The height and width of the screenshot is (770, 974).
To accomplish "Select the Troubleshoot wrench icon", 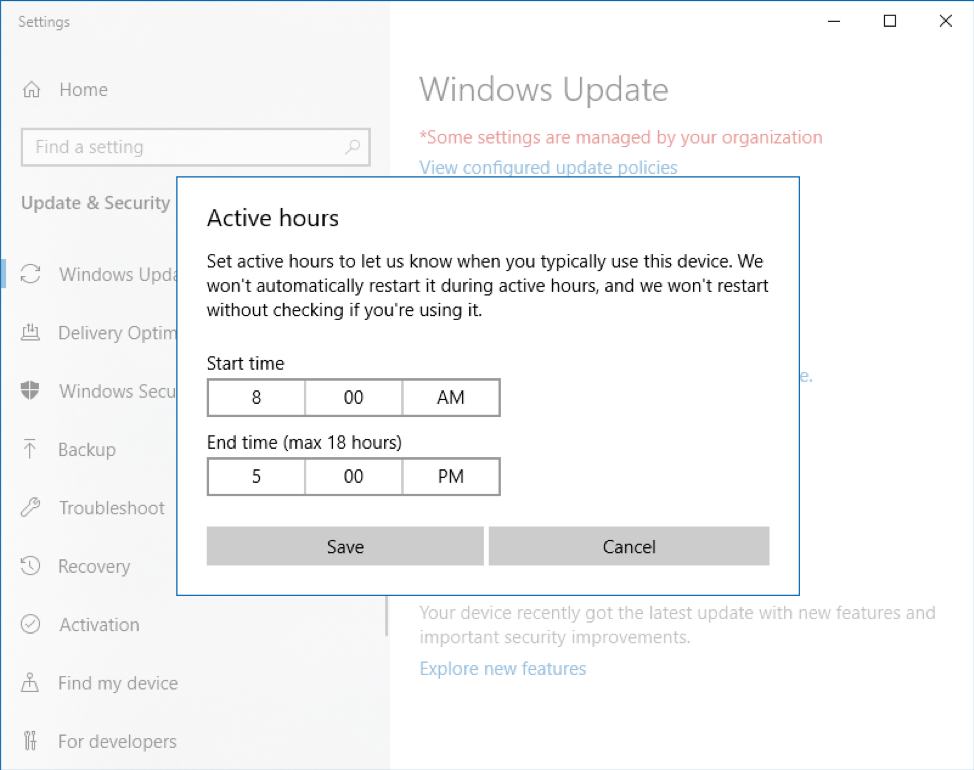I will (x=31, y=508).
